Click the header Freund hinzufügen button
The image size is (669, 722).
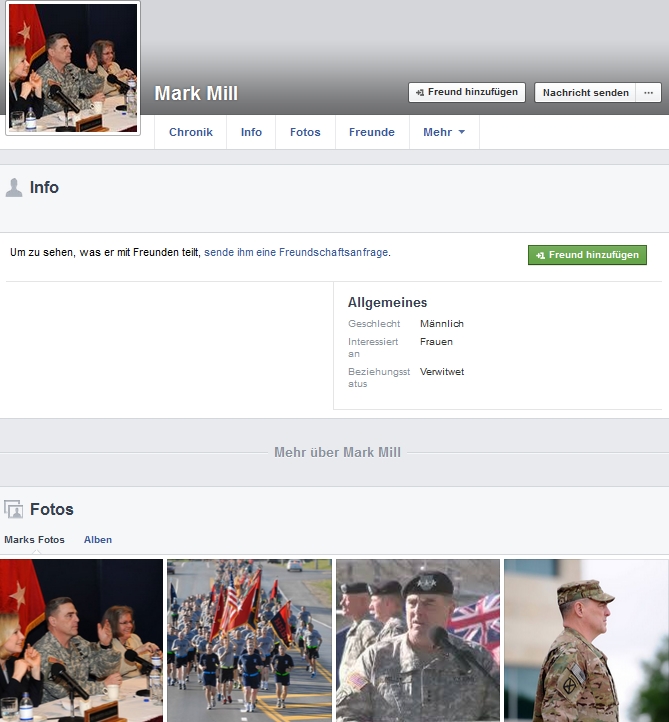pyautogui.click(x=466, y=92)
